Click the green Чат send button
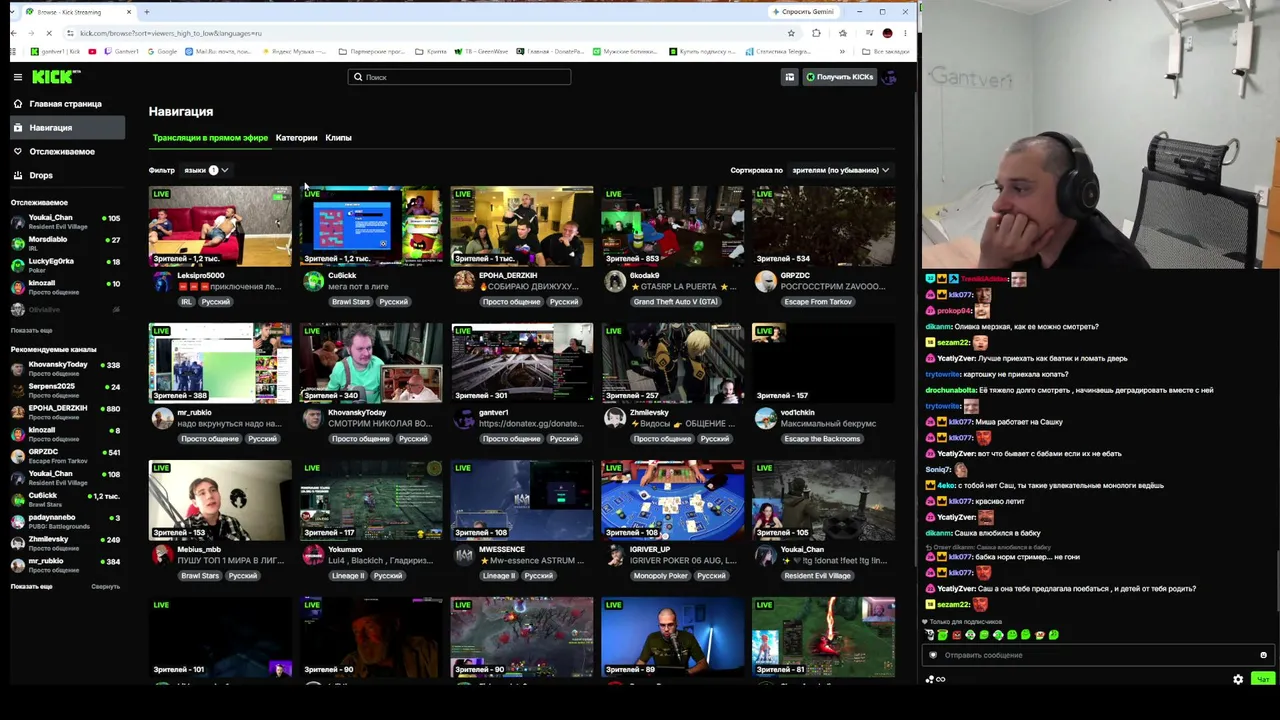 point(1262,680)
